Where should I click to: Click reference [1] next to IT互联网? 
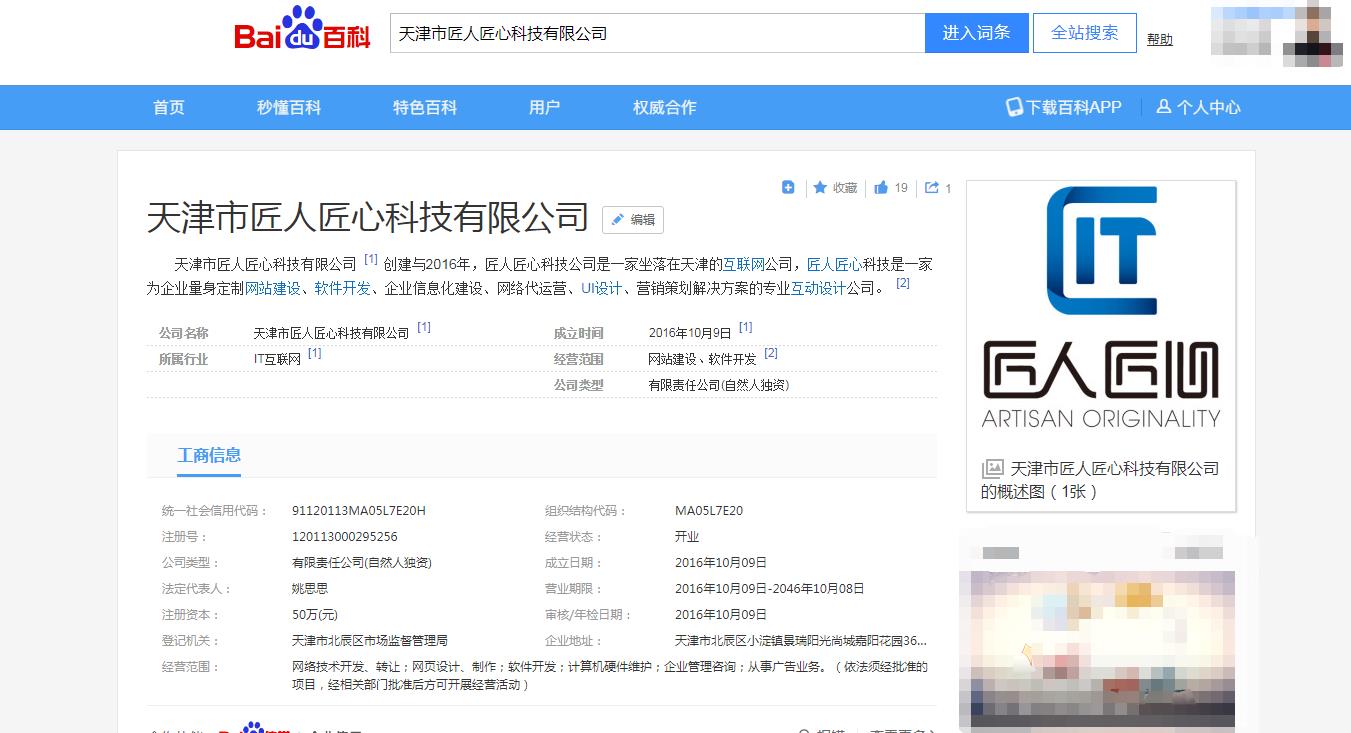tap(315, 353)
